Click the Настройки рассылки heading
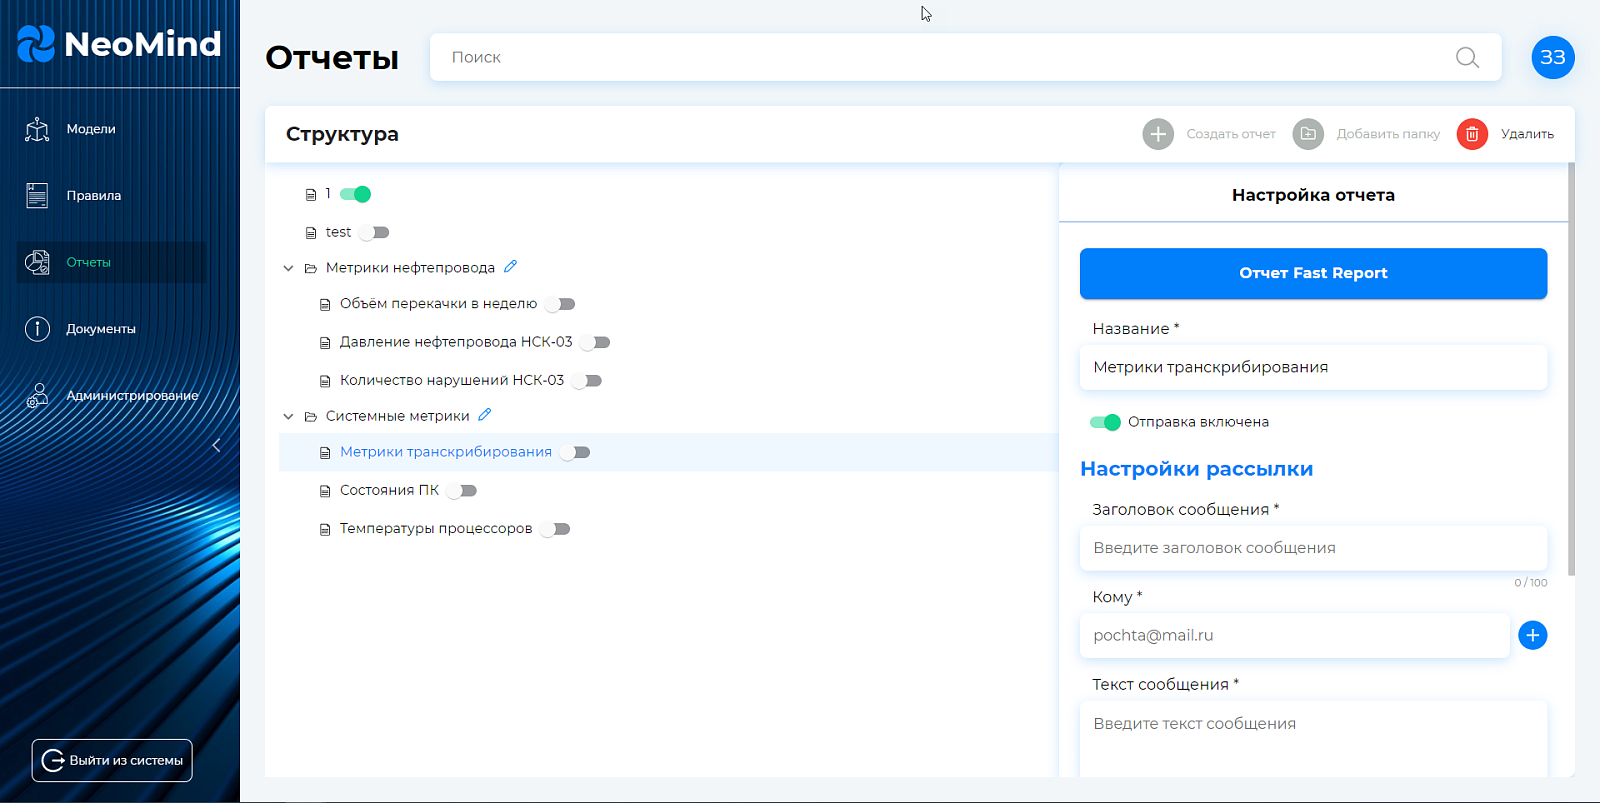Image resolution: width=1600 pixels, height=803 pixels. (1196, 469)
